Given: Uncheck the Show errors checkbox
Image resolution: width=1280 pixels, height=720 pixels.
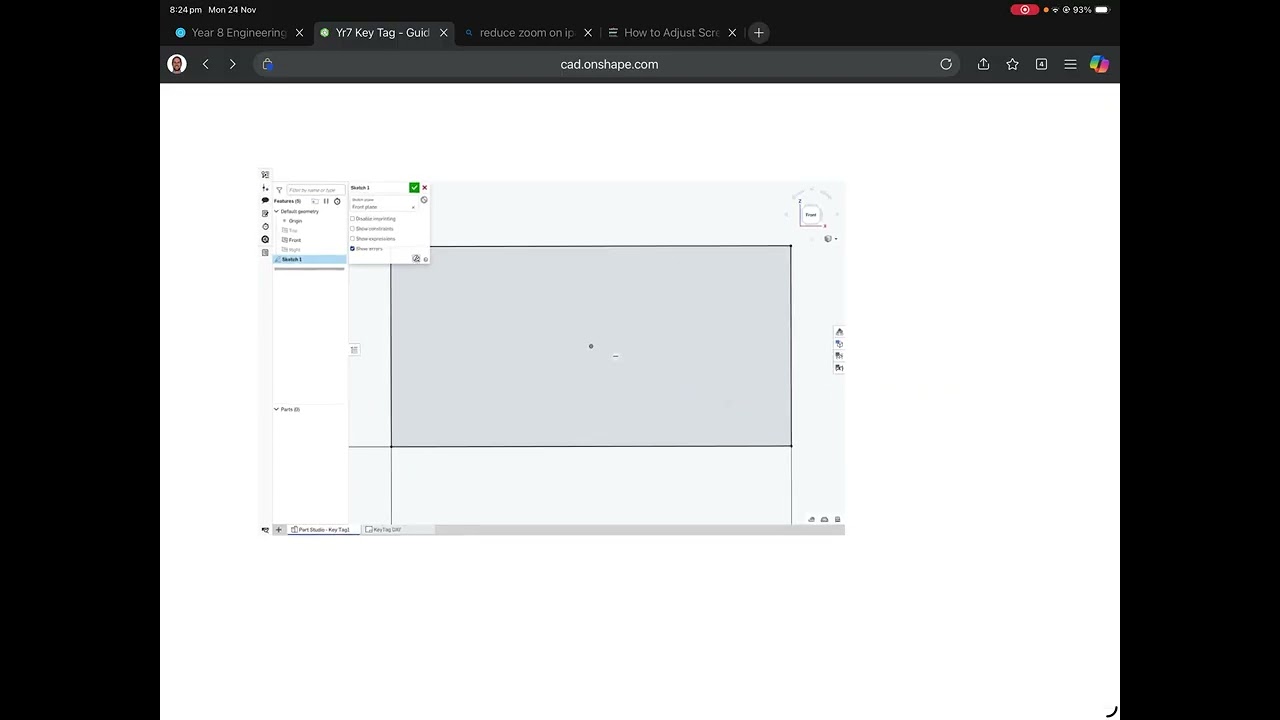Looking at the screenshot, I should point(352,248).
